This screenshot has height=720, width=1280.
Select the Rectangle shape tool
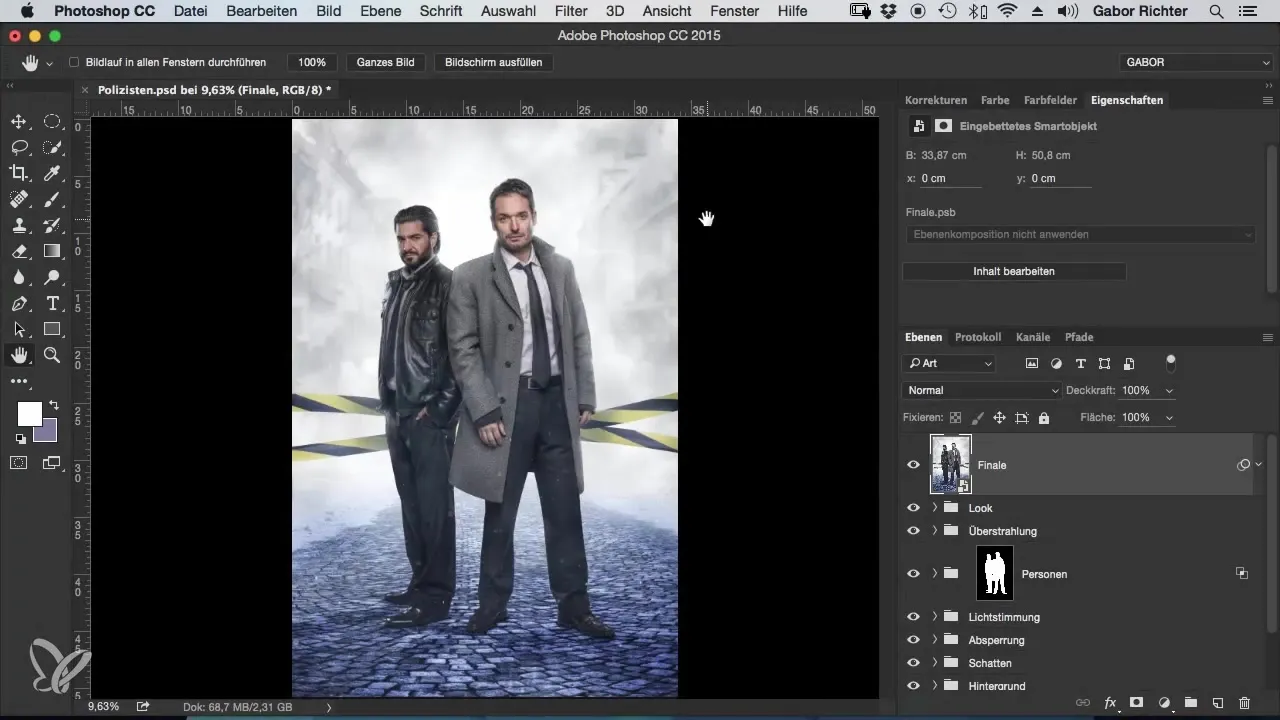coord(52,329)
